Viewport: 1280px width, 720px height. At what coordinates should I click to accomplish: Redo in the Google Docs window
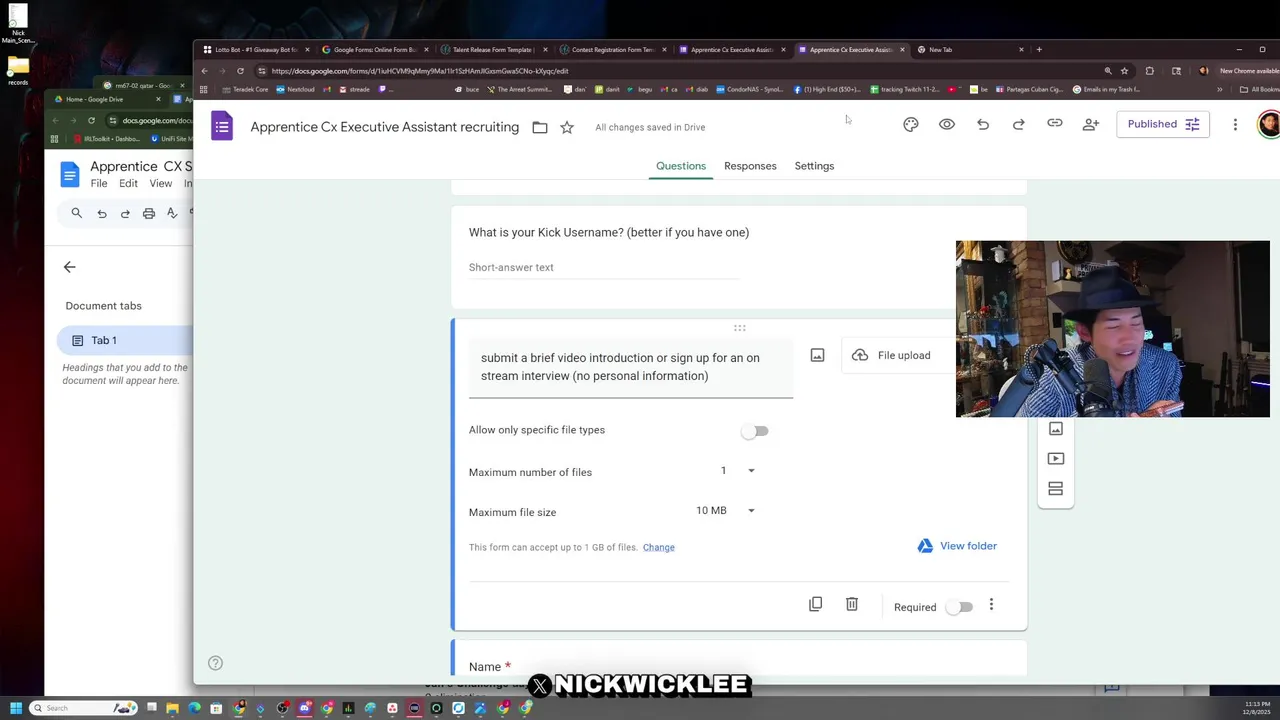(x=125, y=213)
